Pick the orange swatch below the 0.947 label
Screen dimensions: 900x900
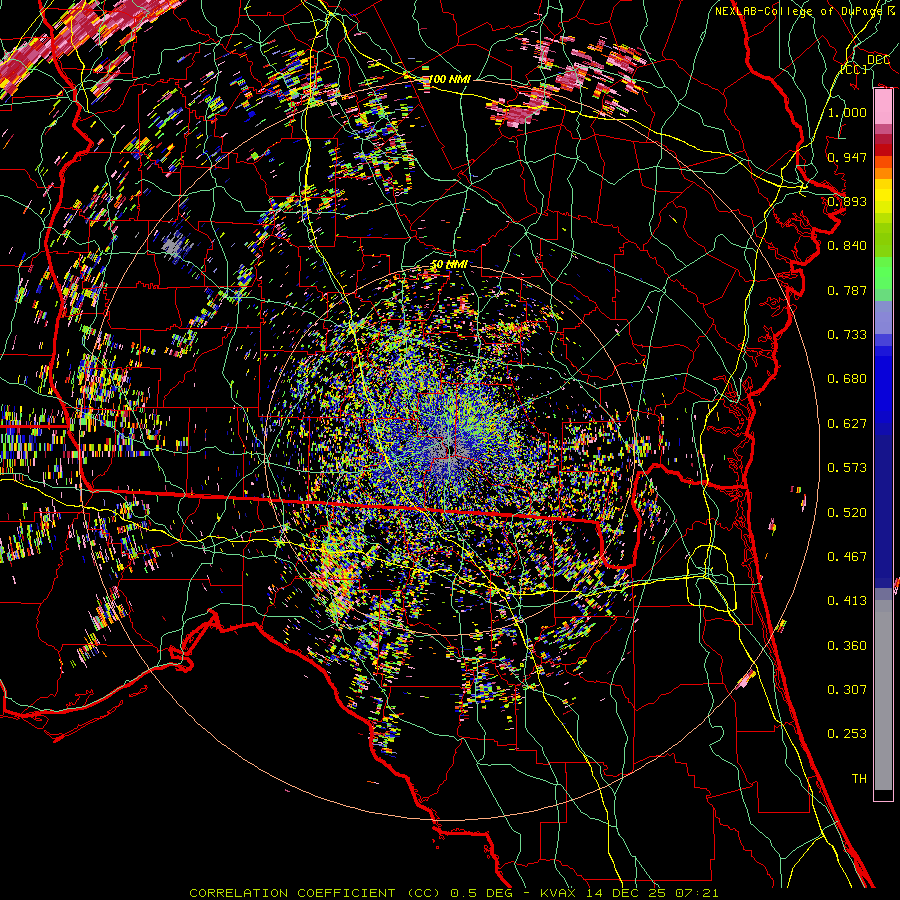coord(883,173)
